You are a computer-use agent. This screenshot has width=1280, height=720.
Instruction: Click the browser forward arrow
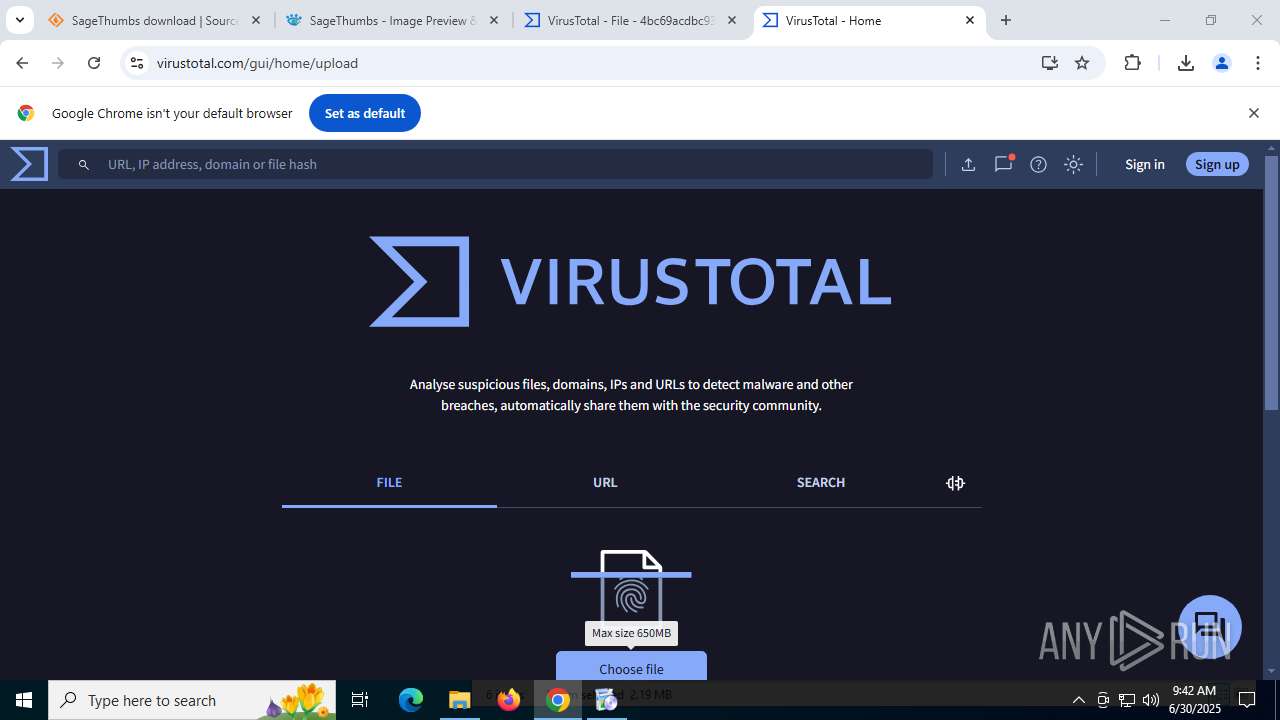coord(58,63)
